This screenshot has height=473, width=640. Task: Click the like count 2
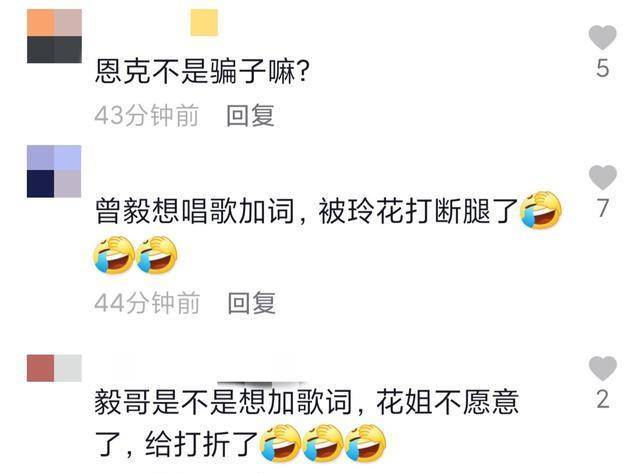pos(603,399)
